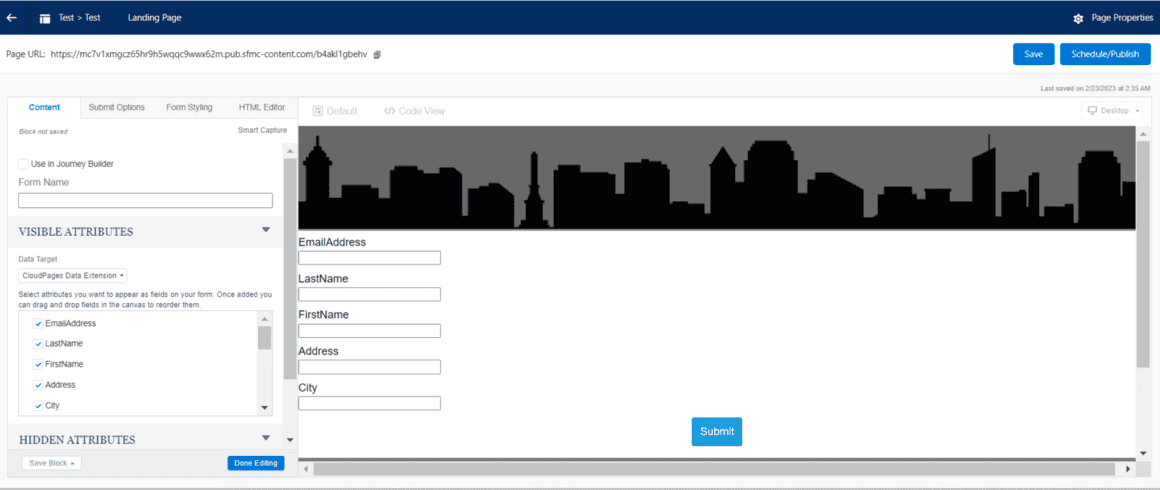Click the Test > Test folder icon
1160x490 pixels.
click(45, 18)
